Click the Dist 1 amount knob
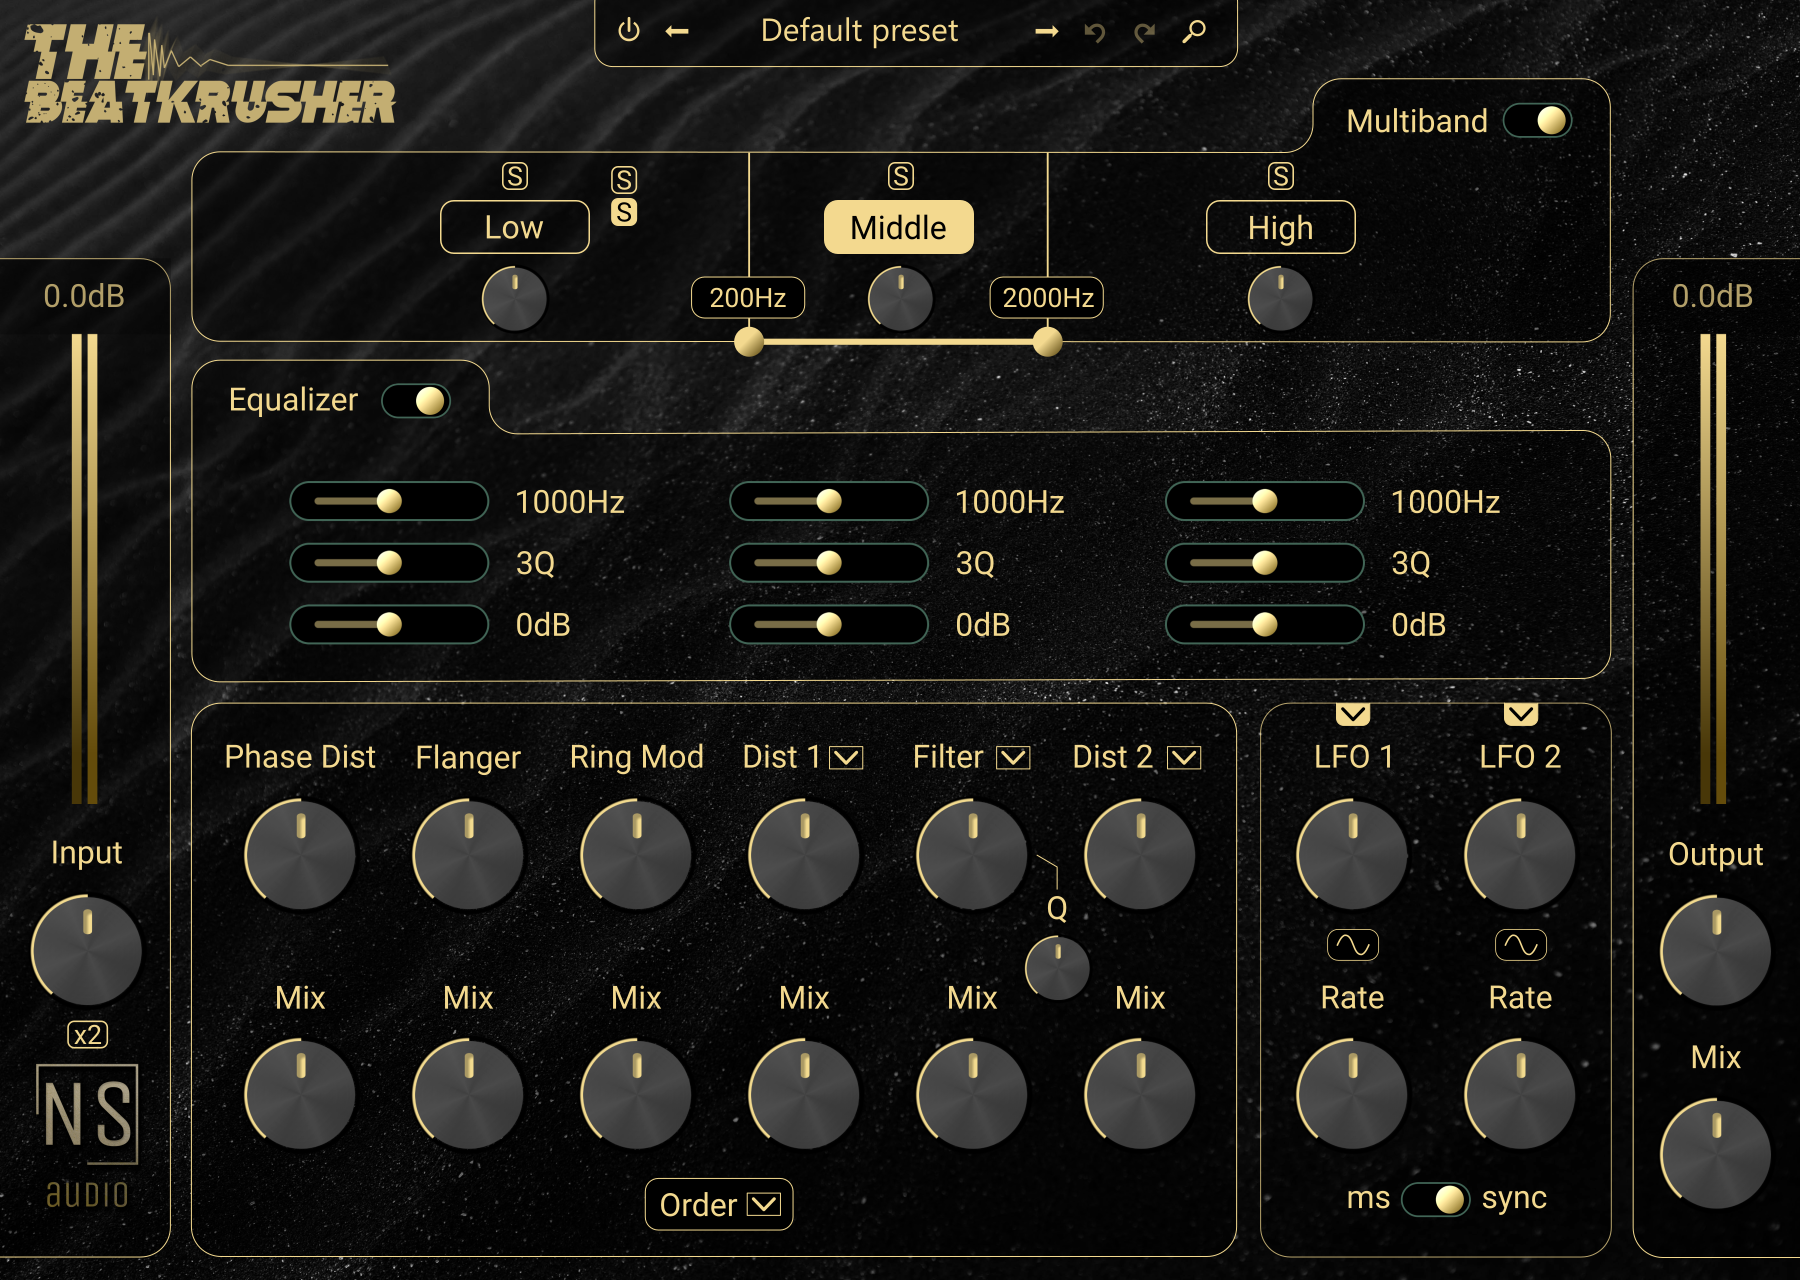Image resolution: width=1800 pixels, height=1280 pixels. pos(805,855)
